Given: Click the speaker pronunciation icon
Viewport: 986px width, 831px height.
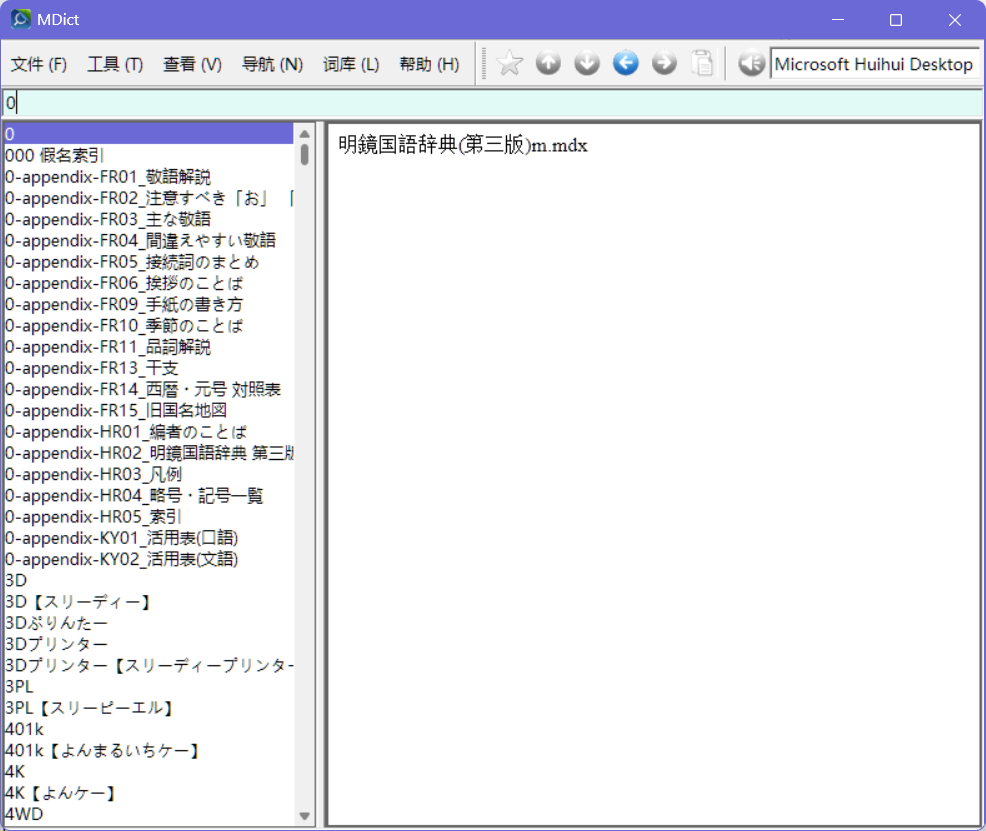Looking at the screenshot, I should tap(751, 63).
